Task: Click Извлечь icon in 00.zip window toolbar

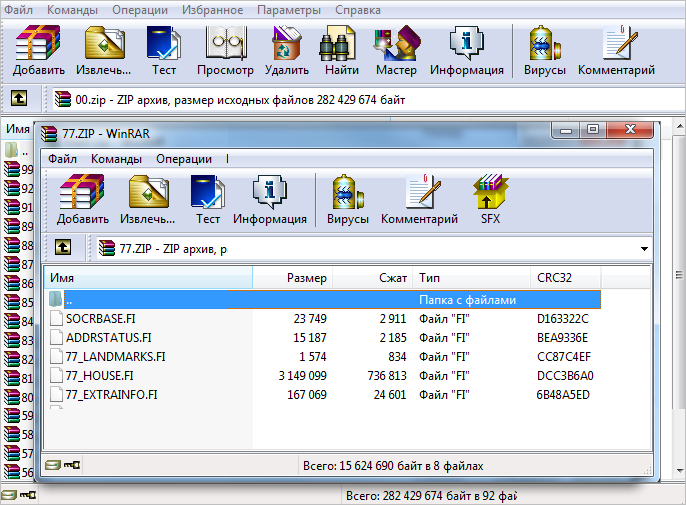Action: [x=105, y=42]
